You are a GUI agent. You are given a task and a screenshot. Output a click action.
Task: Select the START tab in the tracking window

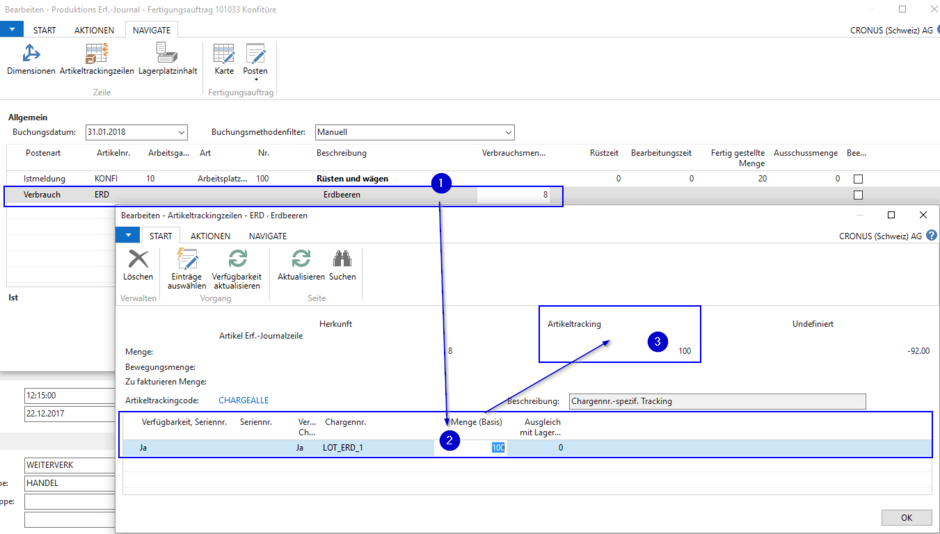pos(161,236)
